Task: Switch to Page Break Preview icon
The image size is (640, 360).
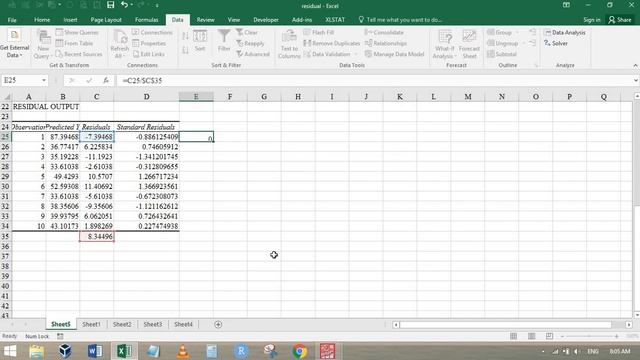Action: tap(549, 336)
